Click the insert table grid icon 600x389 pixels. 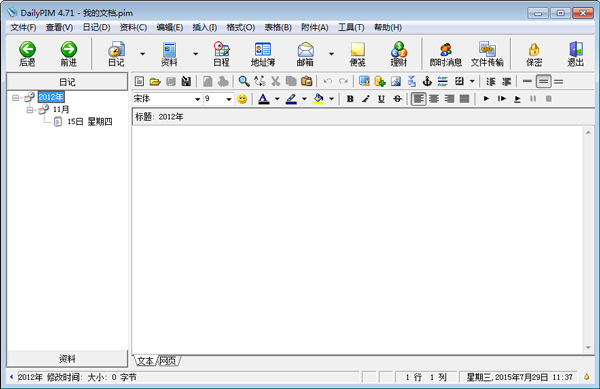(x=459, y=81)
